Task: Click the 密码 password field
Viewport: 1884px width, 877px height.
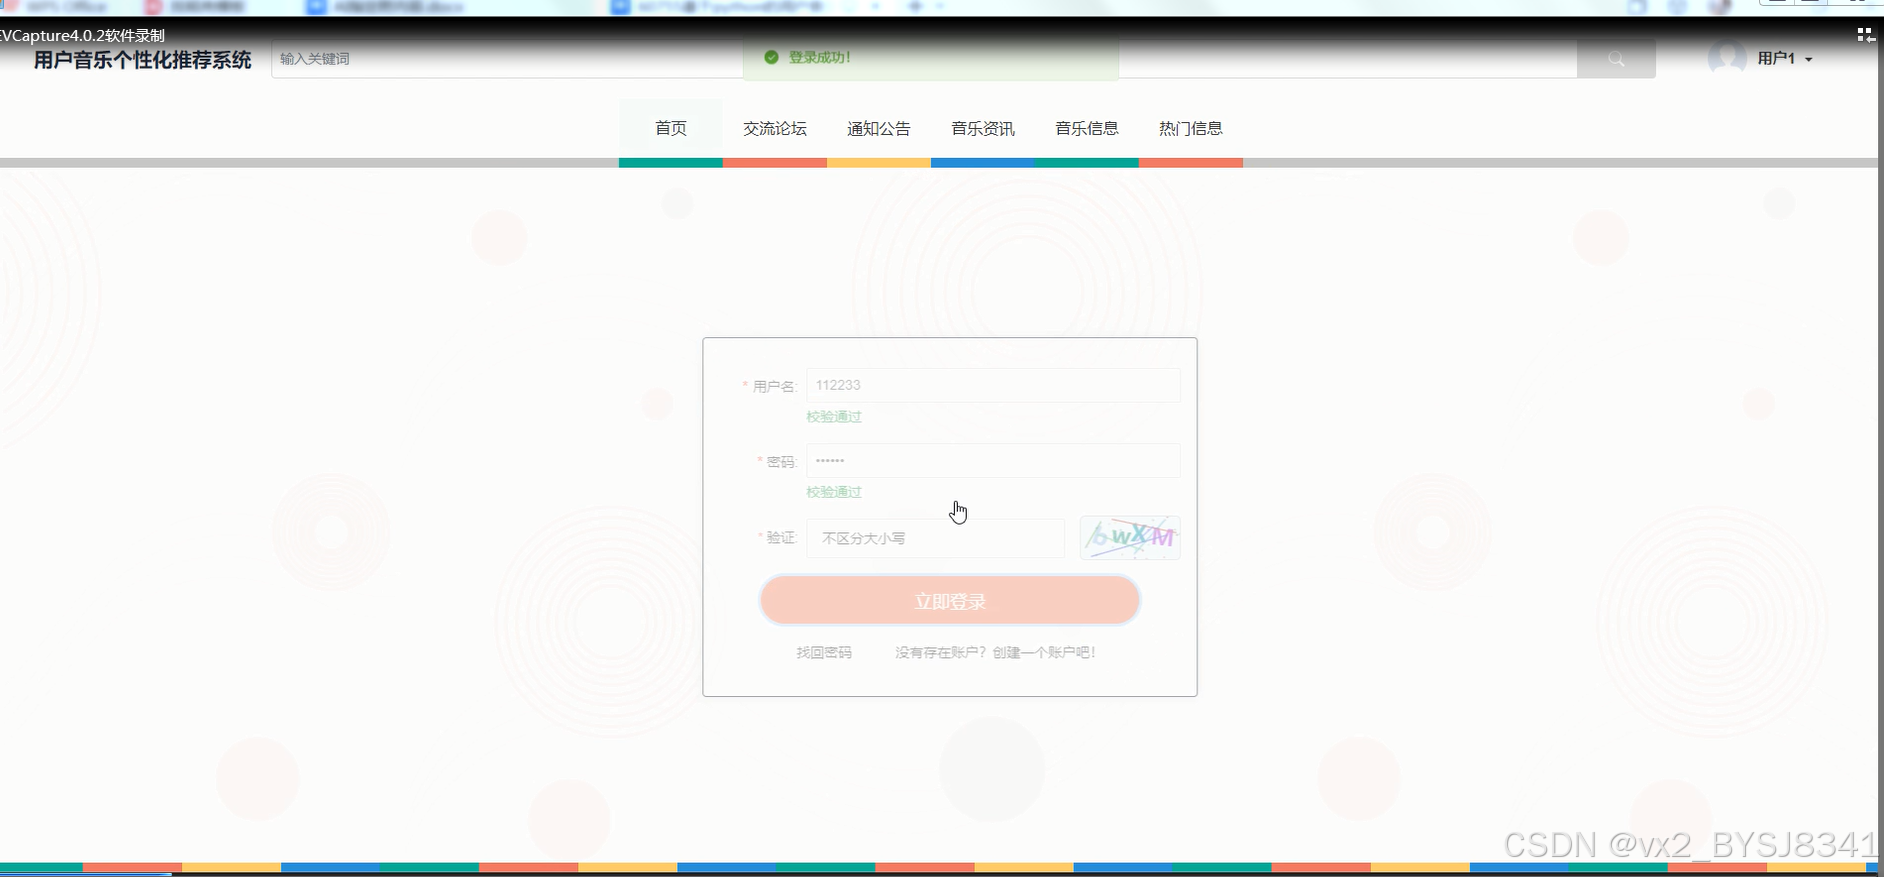Action: [x=993, y=461]
